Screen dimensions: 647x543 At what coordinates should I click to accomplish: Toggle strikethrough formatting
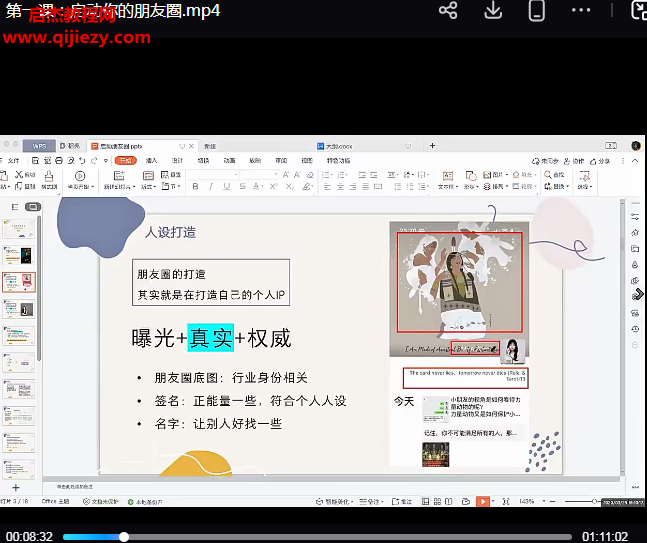243,187
